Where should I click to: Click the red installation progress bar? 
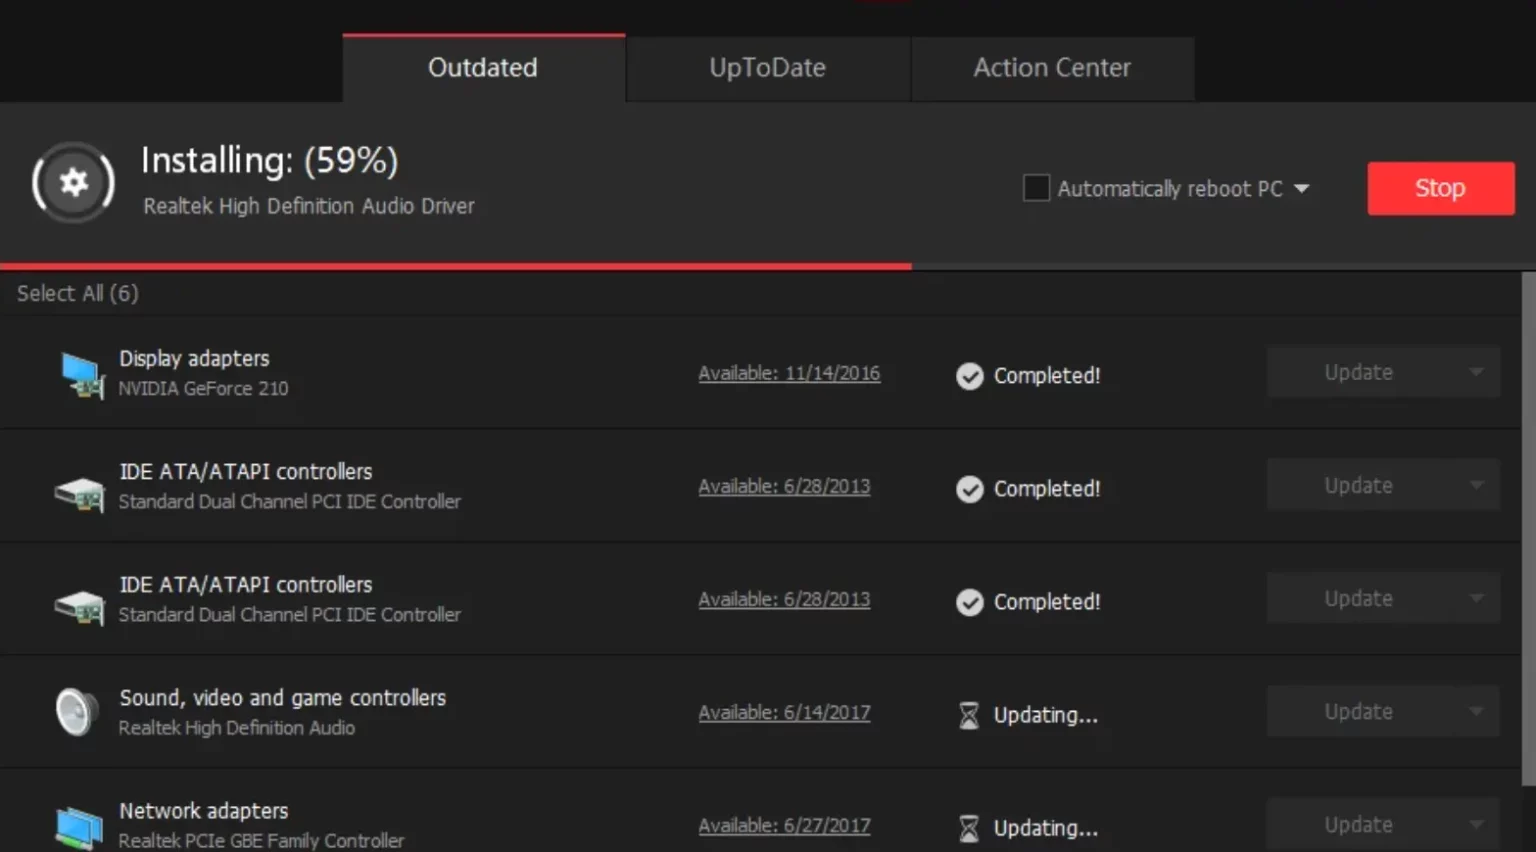pyautogui.click(x=456, y=267)
